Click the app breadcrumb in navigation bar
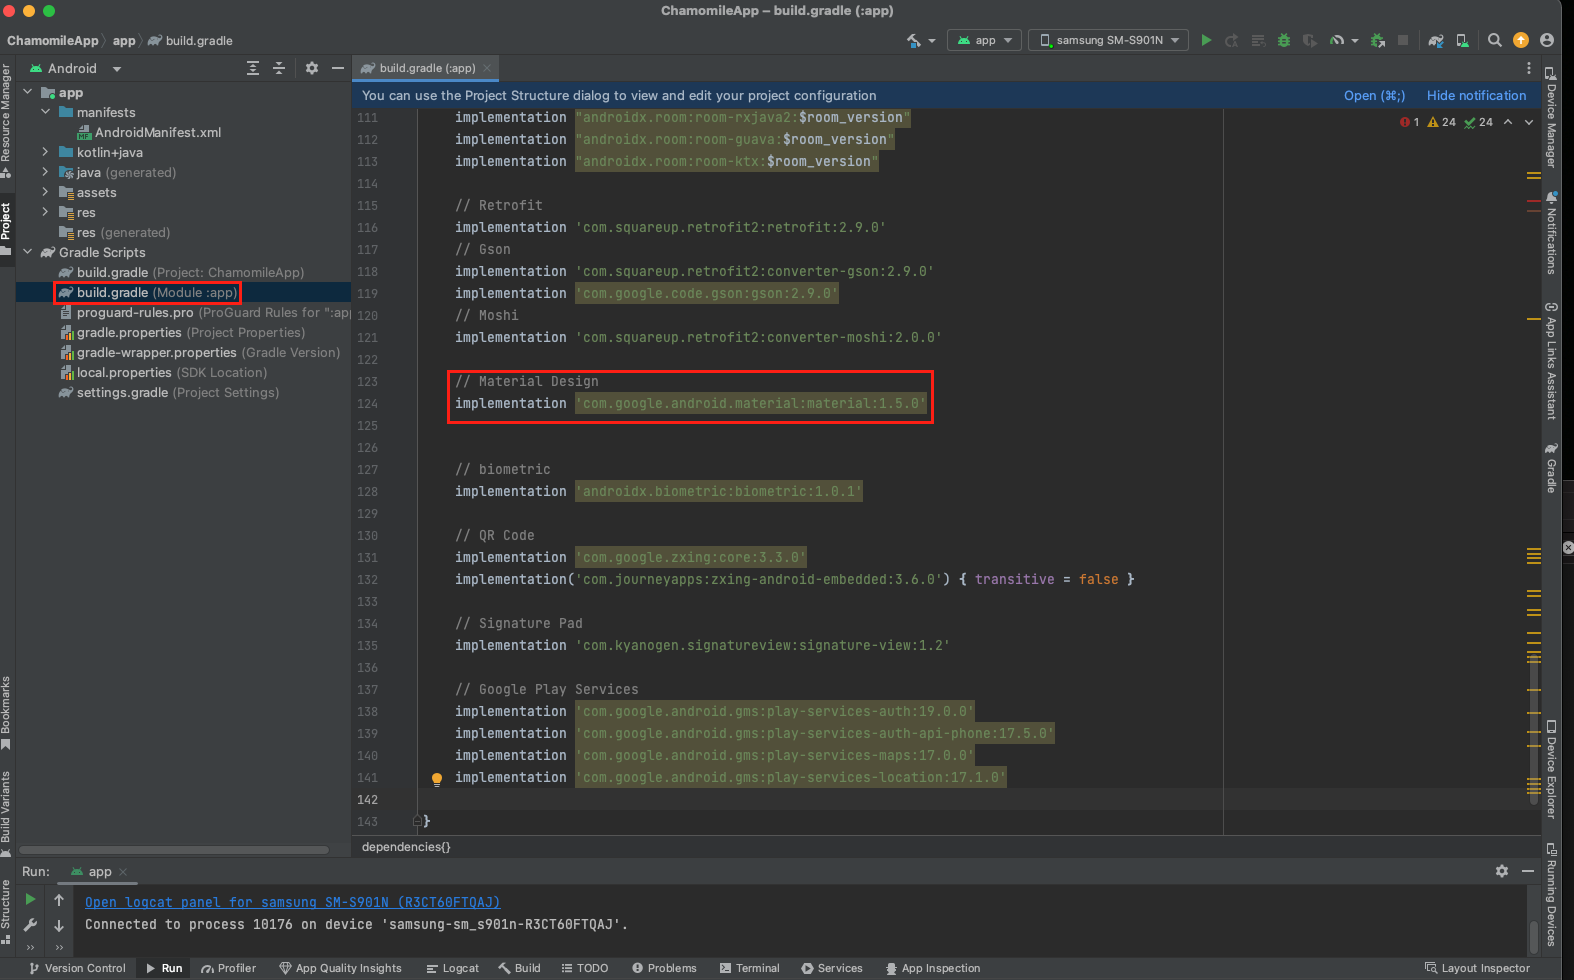1574x980 pixels. [x=124, y=41]
